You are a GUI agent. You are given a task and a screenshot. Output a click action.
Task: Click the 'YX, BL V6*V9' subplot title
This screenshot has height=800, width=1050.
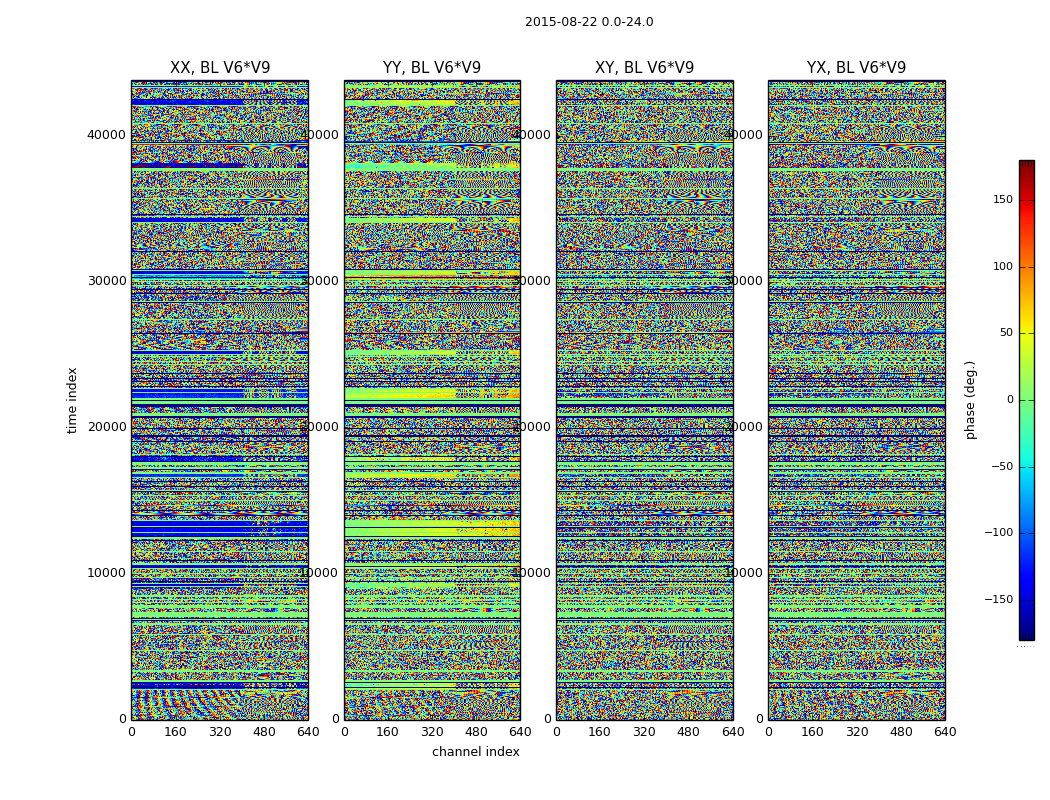click(x=856, y=68)
